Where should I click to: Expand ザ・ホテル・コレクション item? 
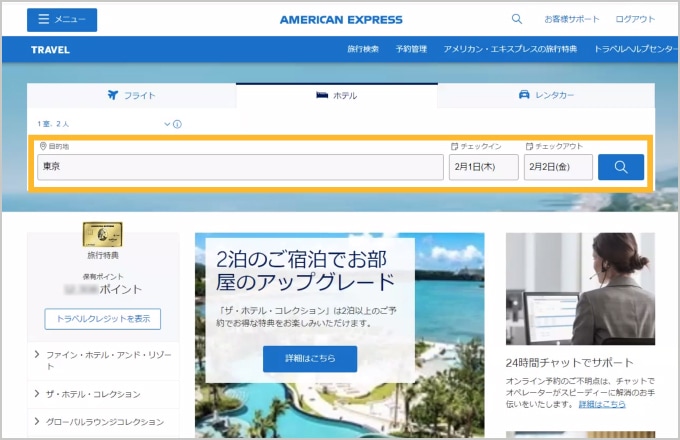tap(103, 394)
